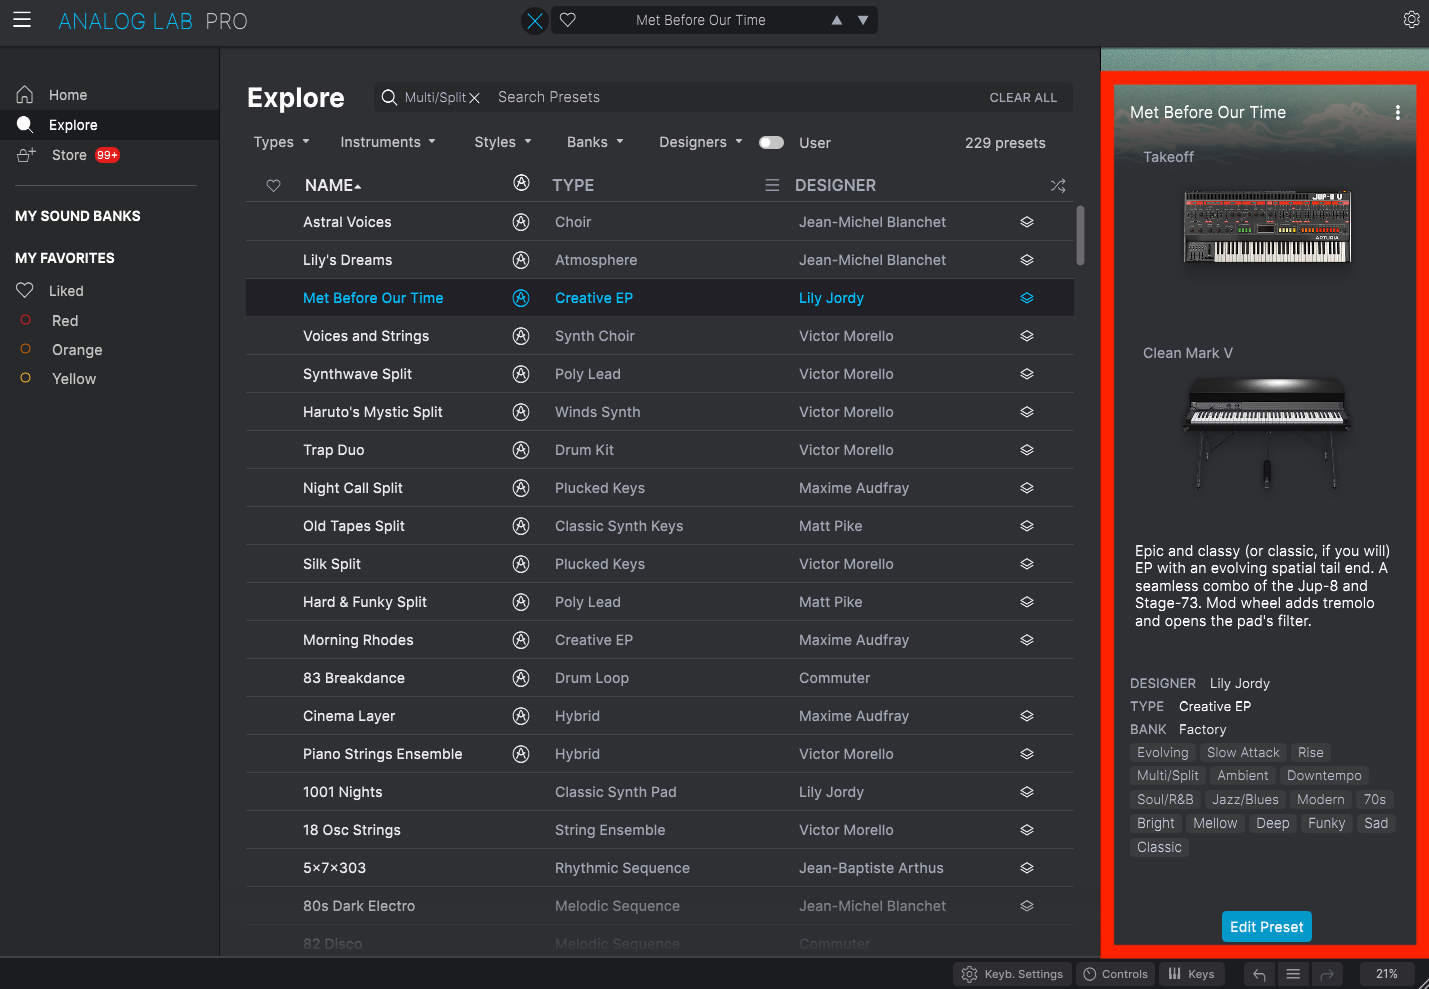Click layers icon for Astral Voices
Viewport: 1429px width, 989px height.
[1027, 222]
